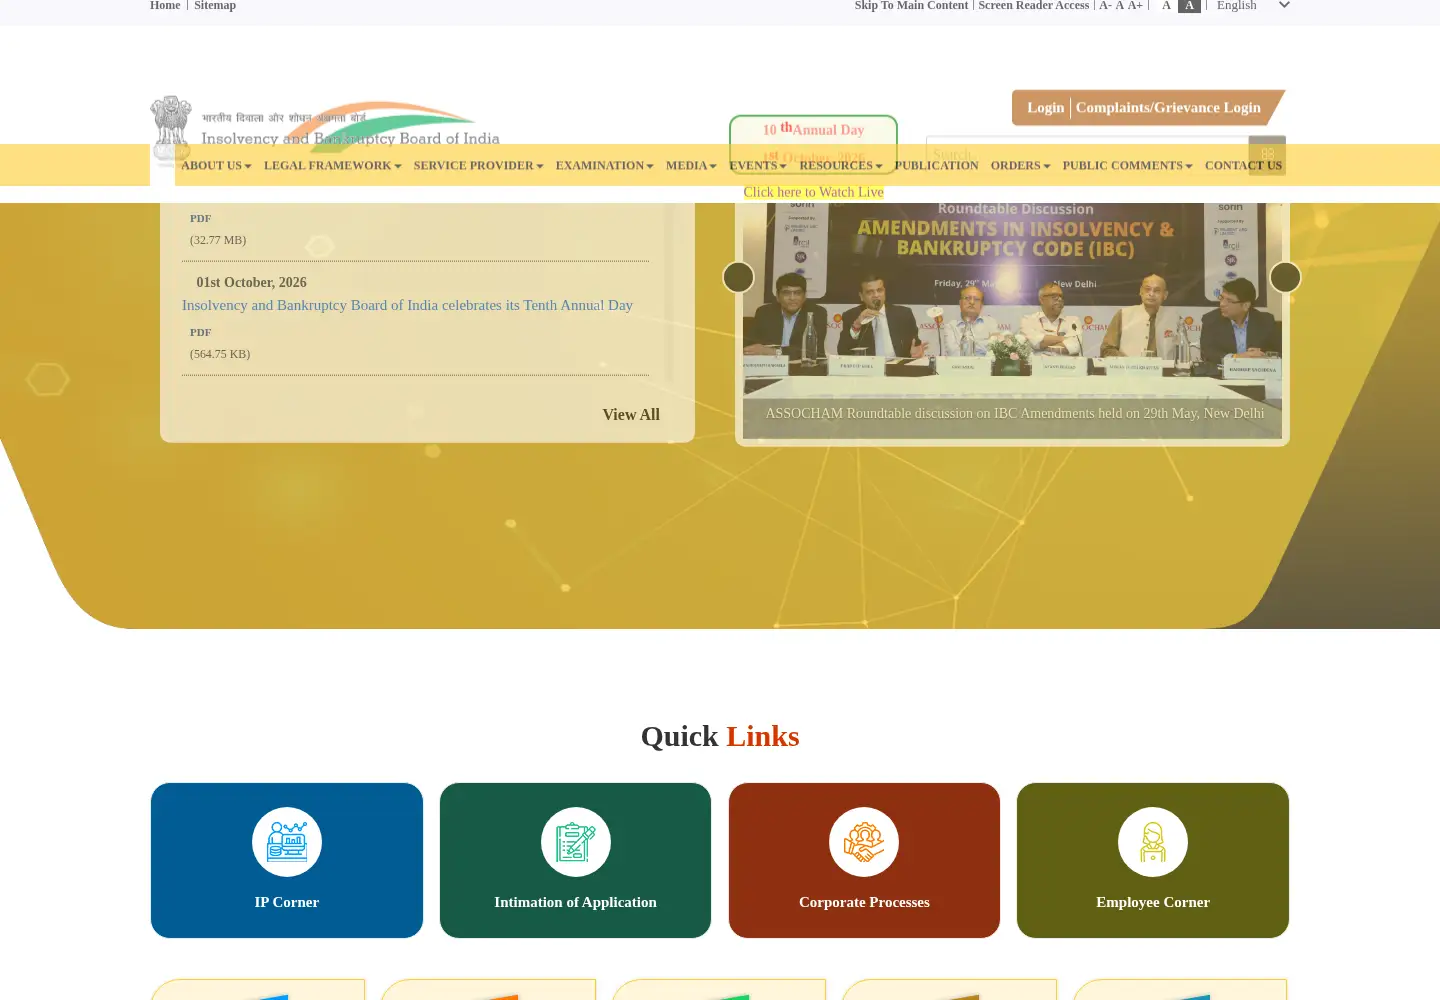Screen dimensions: 1440x1000
Task: Click View All in news panel
Action: point(631,414)
